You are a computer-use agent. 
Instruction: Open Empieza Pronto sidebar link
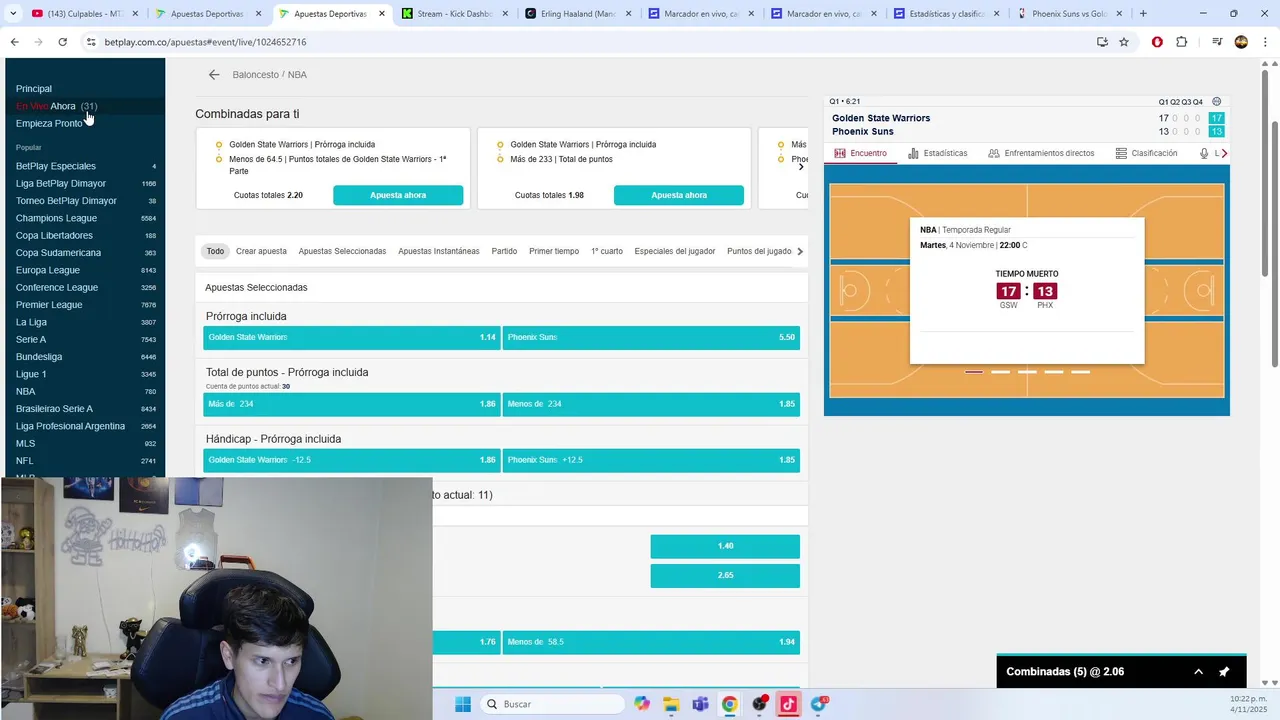tap(49, 123)
